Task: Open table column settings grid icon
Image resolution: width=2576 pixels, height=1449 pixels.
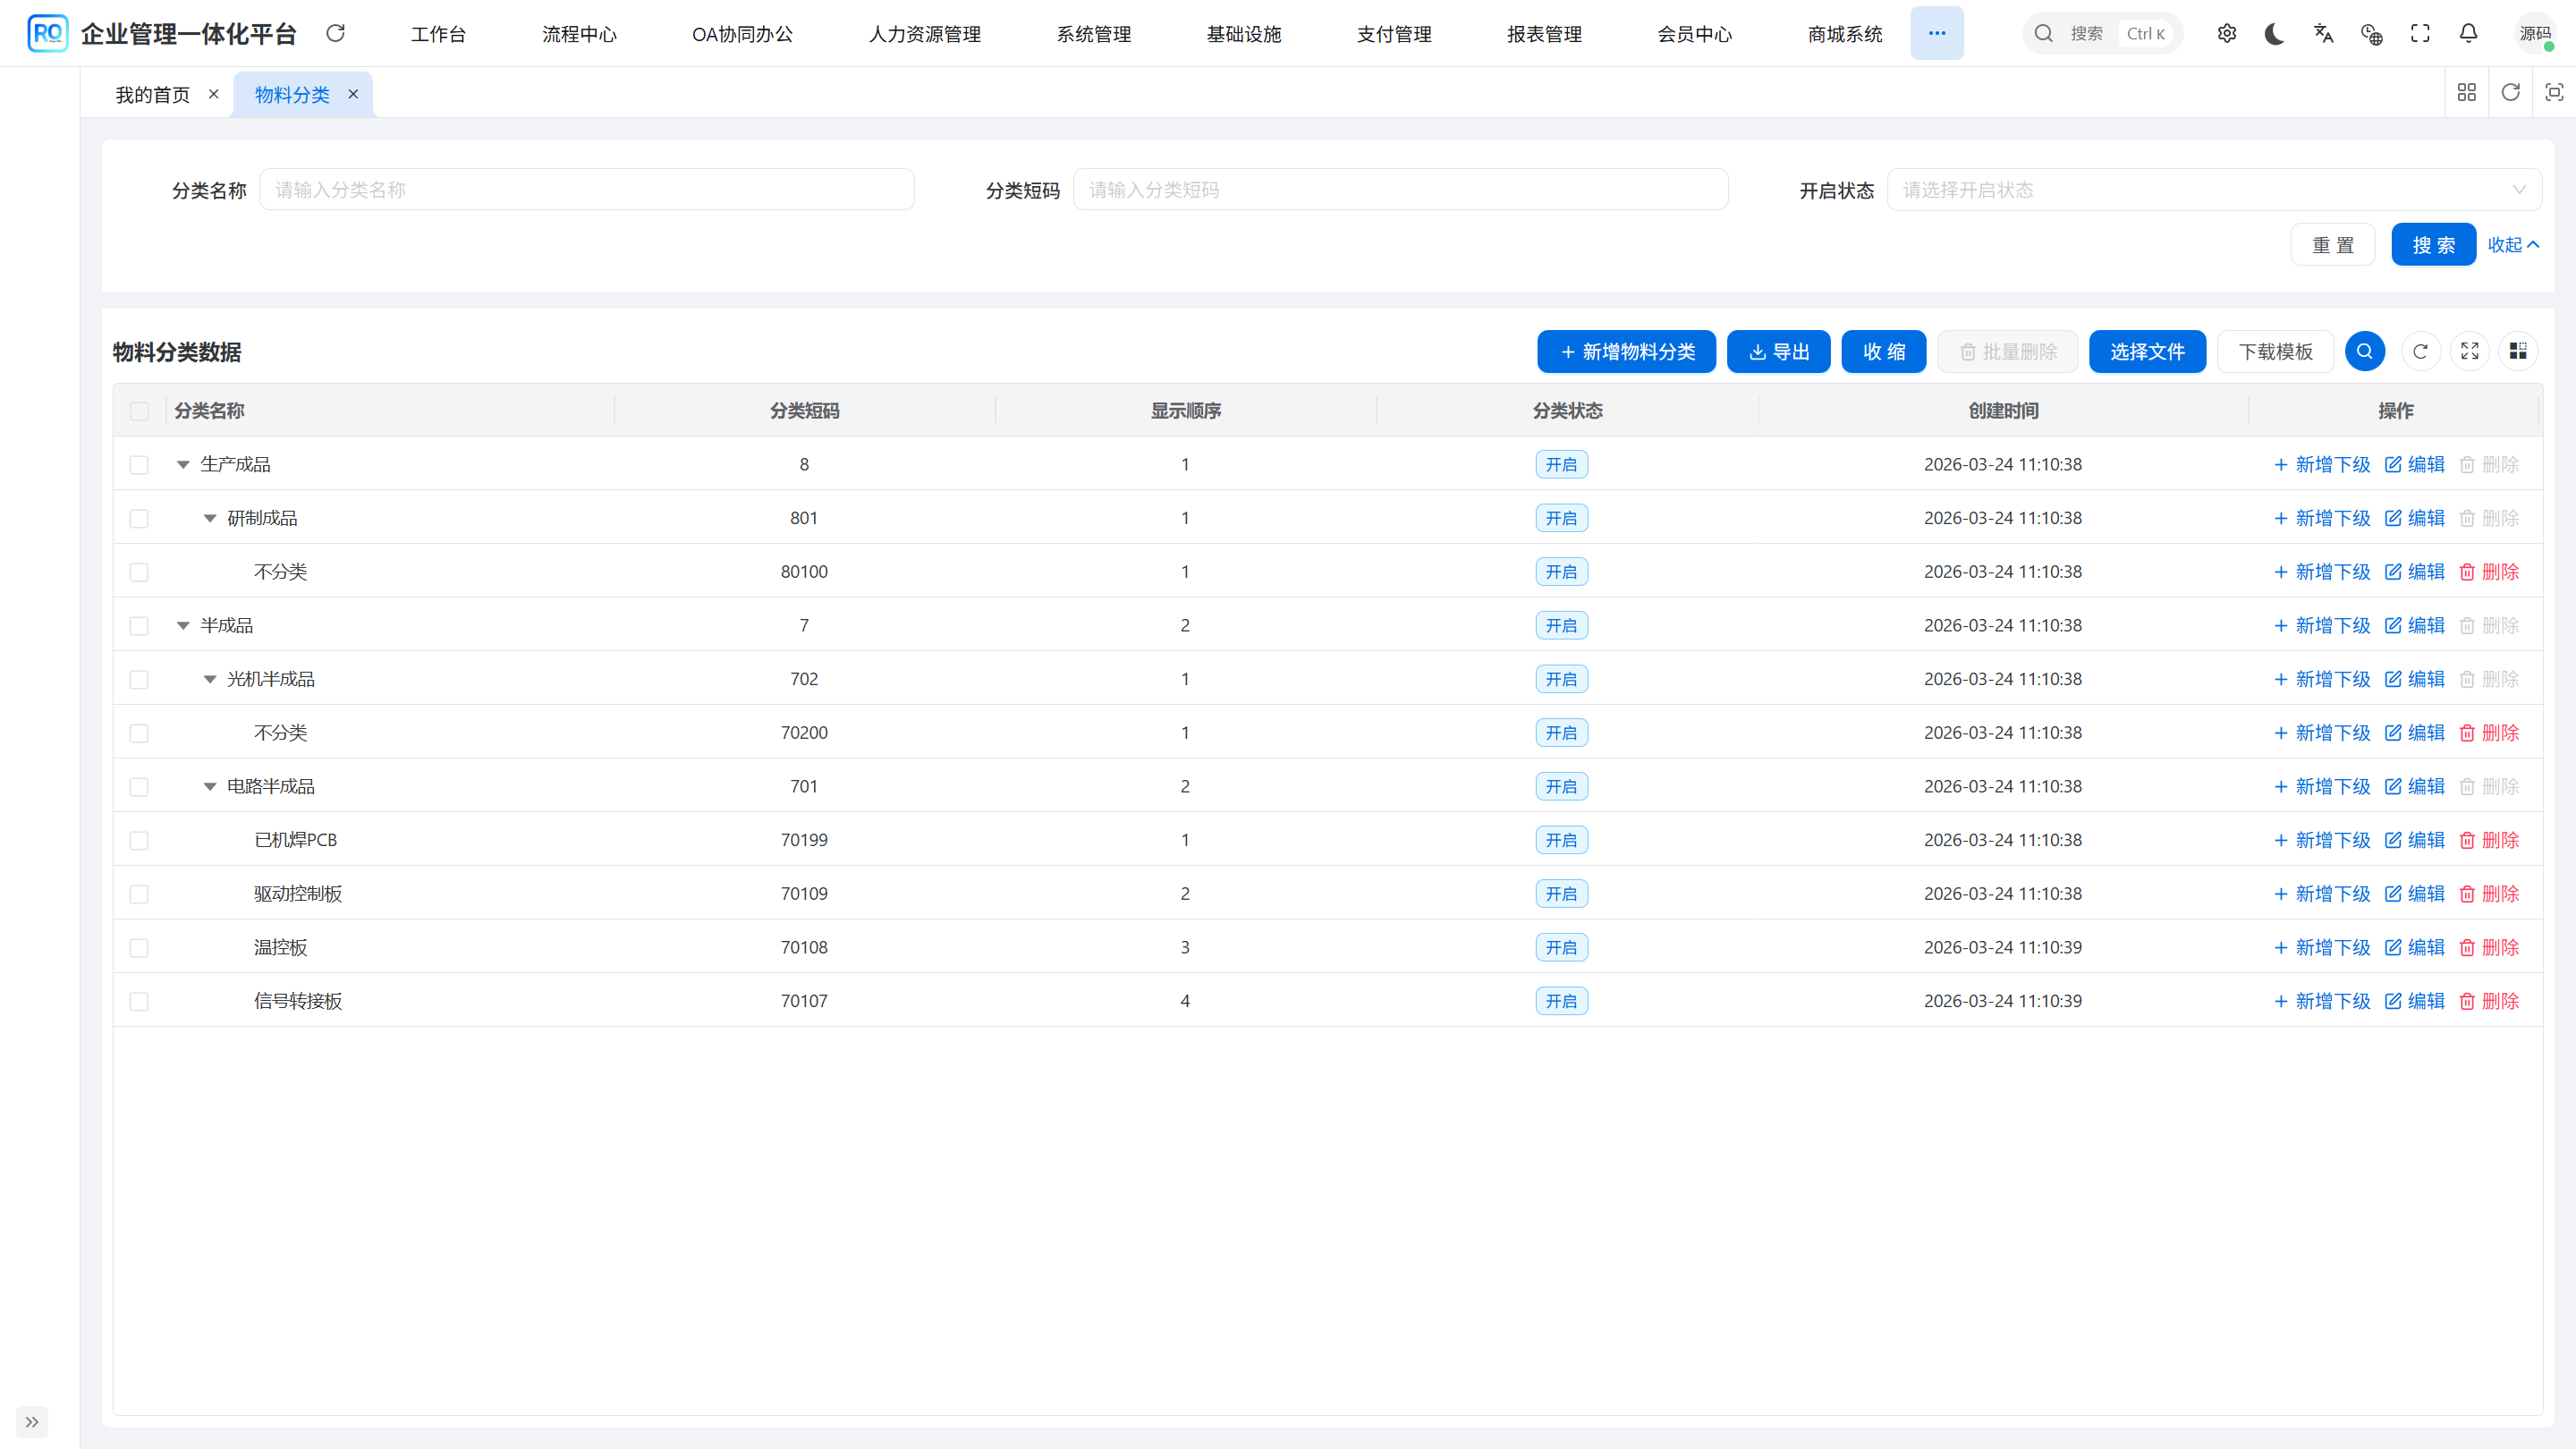Action: click(x=2518, y=352)
